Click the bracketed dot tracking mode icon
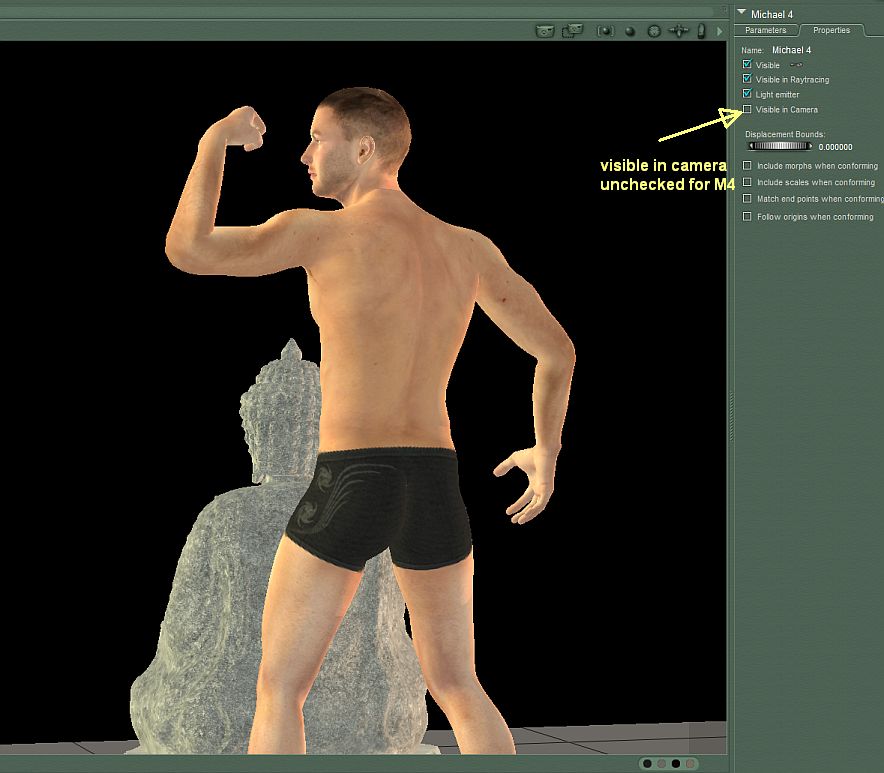The height and width of the screenshot is (773, 884). (x=605, y=31)
